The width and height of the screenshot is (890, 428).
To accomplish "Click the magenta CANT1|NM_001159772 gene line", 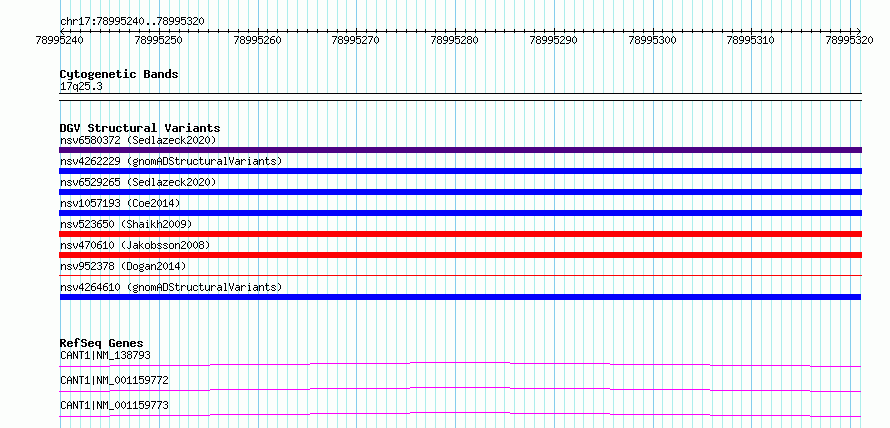I will point(460,389).
